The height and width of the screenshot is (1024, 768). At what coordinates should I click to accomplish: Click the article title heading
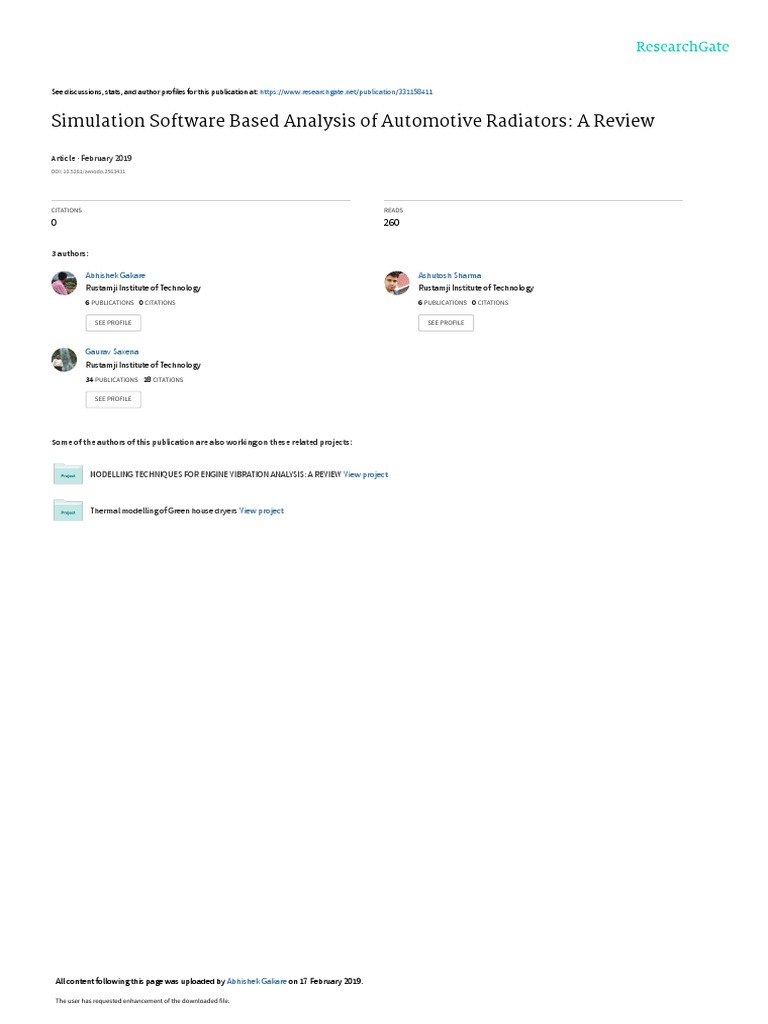point(353,121)
